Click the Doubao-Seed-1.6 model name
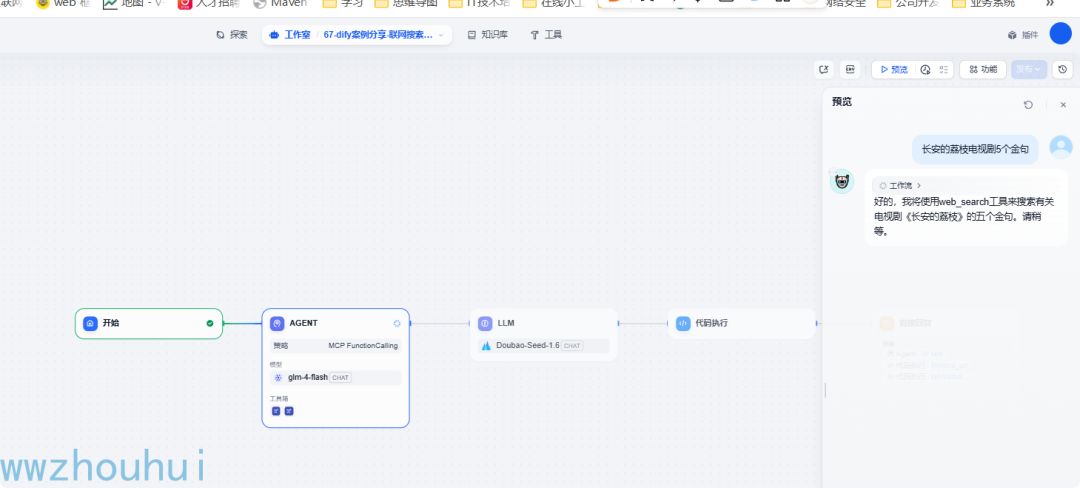Viewport: 1080px width, 488px height. pos(528,346)
